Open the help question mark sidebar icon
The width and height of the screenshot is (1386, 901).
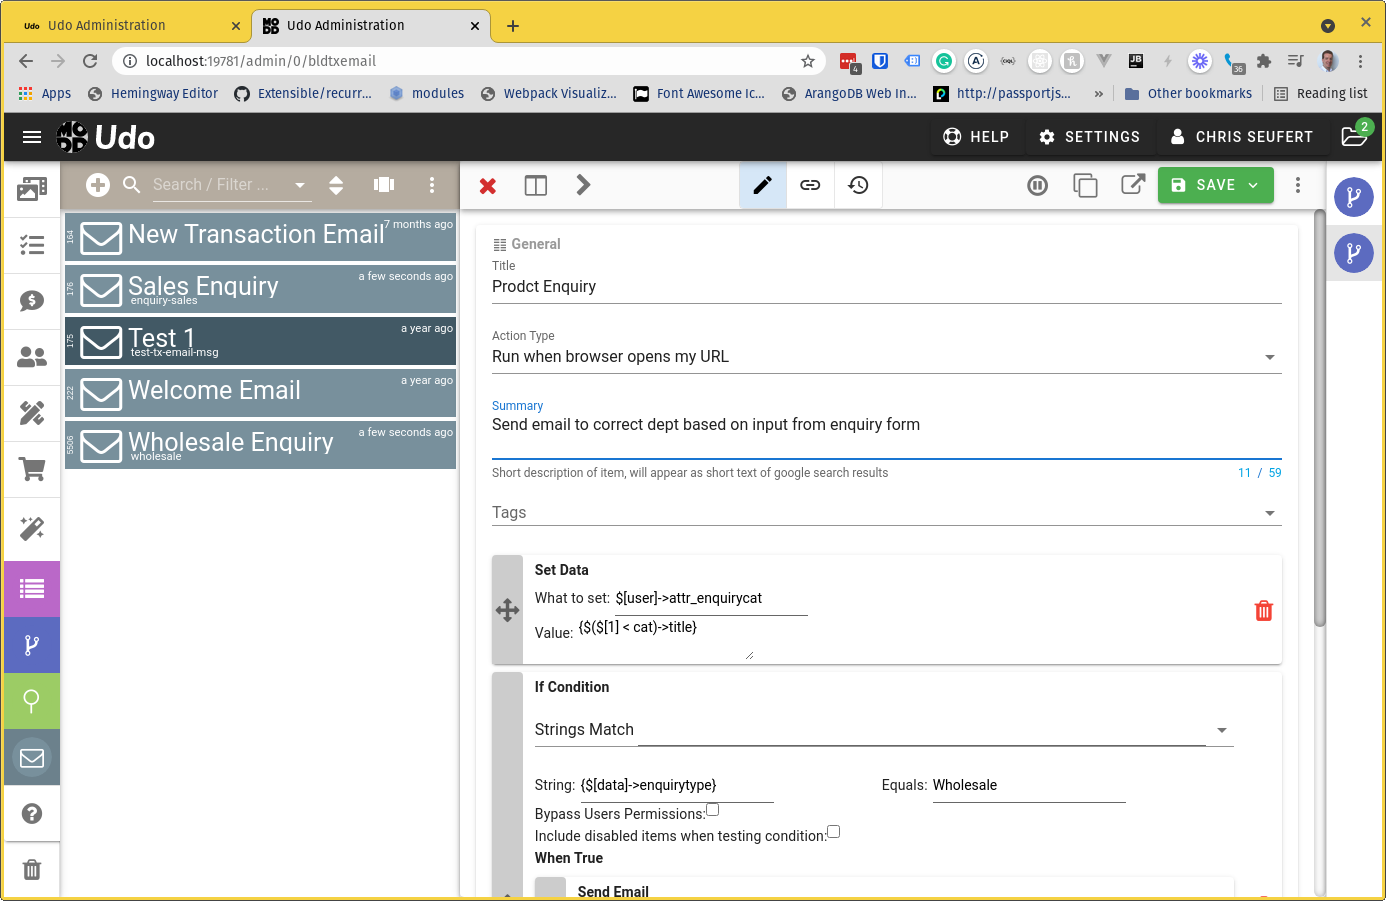(32, 814)
